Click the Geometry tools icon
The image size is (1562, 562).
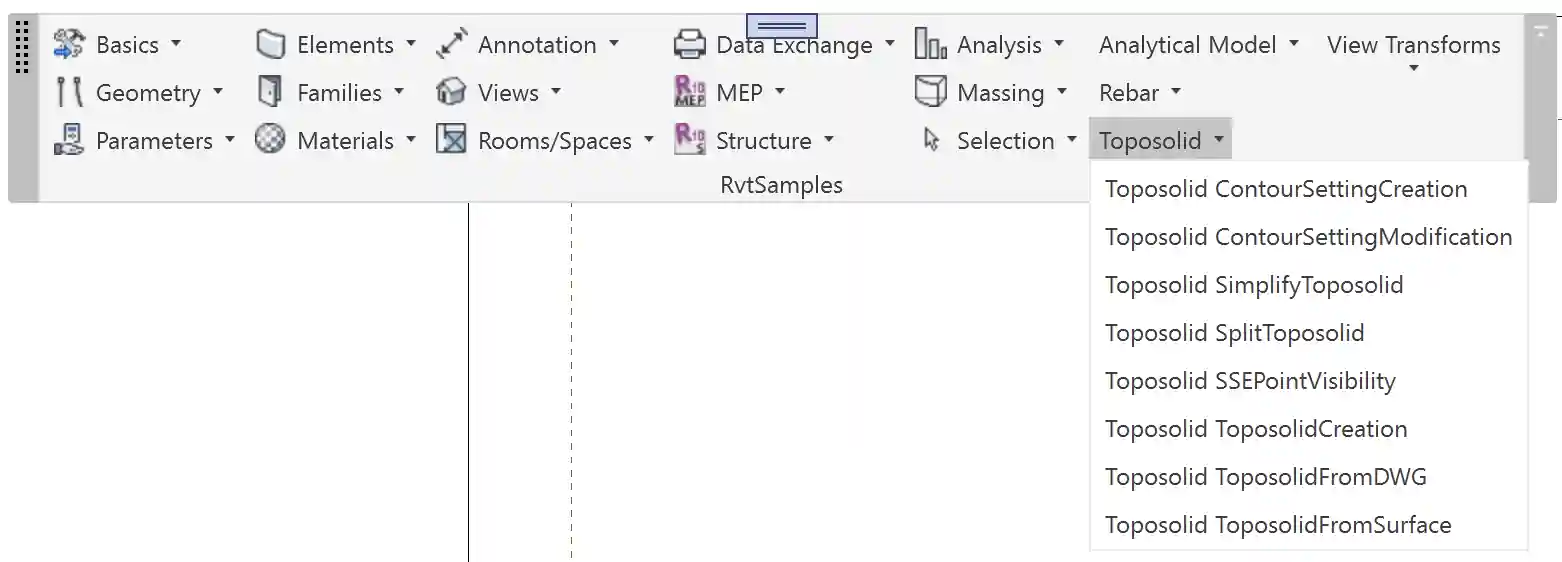click(x=69, y=93)
